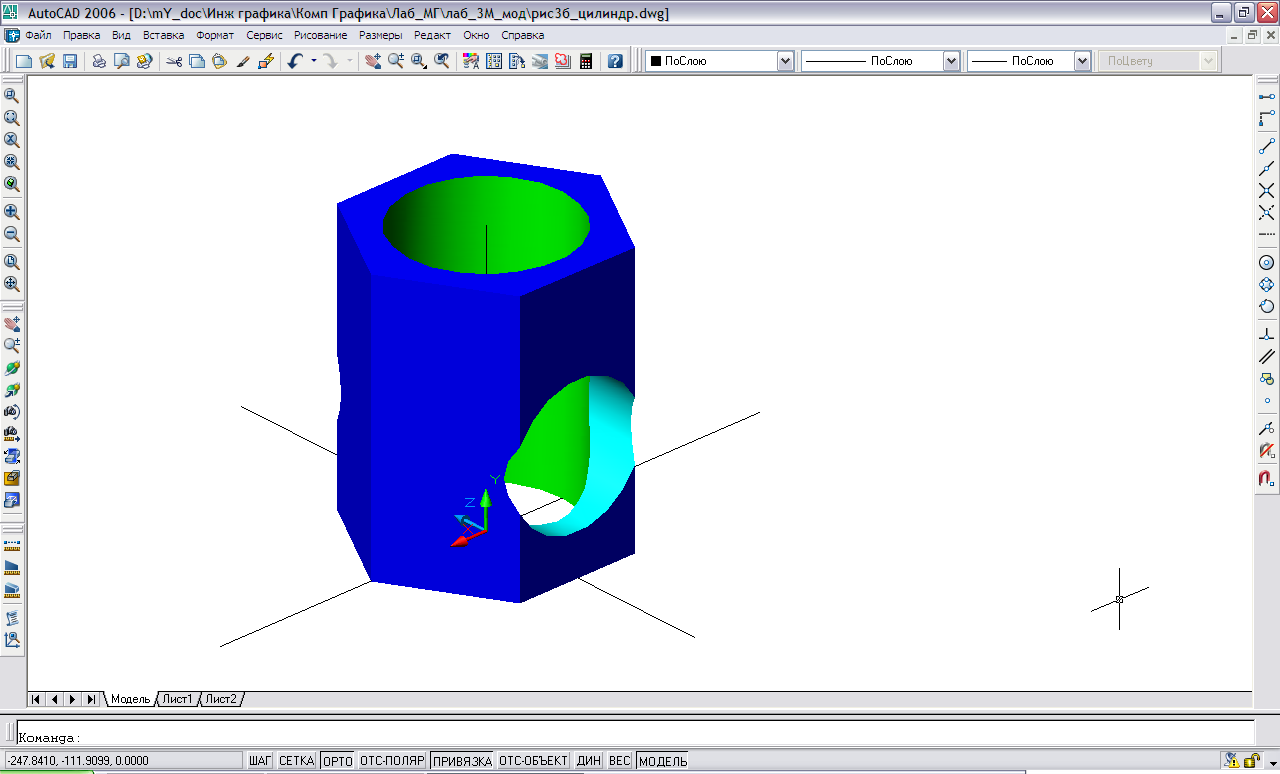Jump to the last layout tab arrow

[x=91, y=699]
